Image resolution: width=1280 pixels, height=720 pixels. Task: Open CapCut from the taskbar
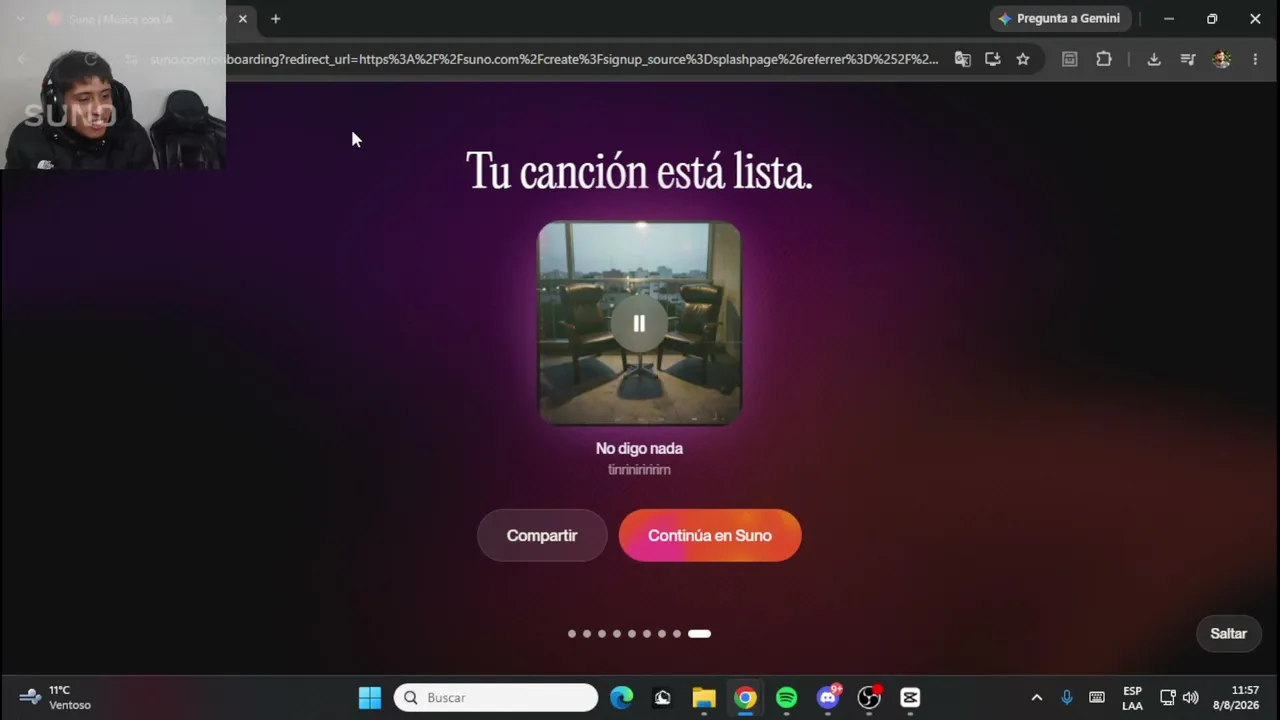910,697
